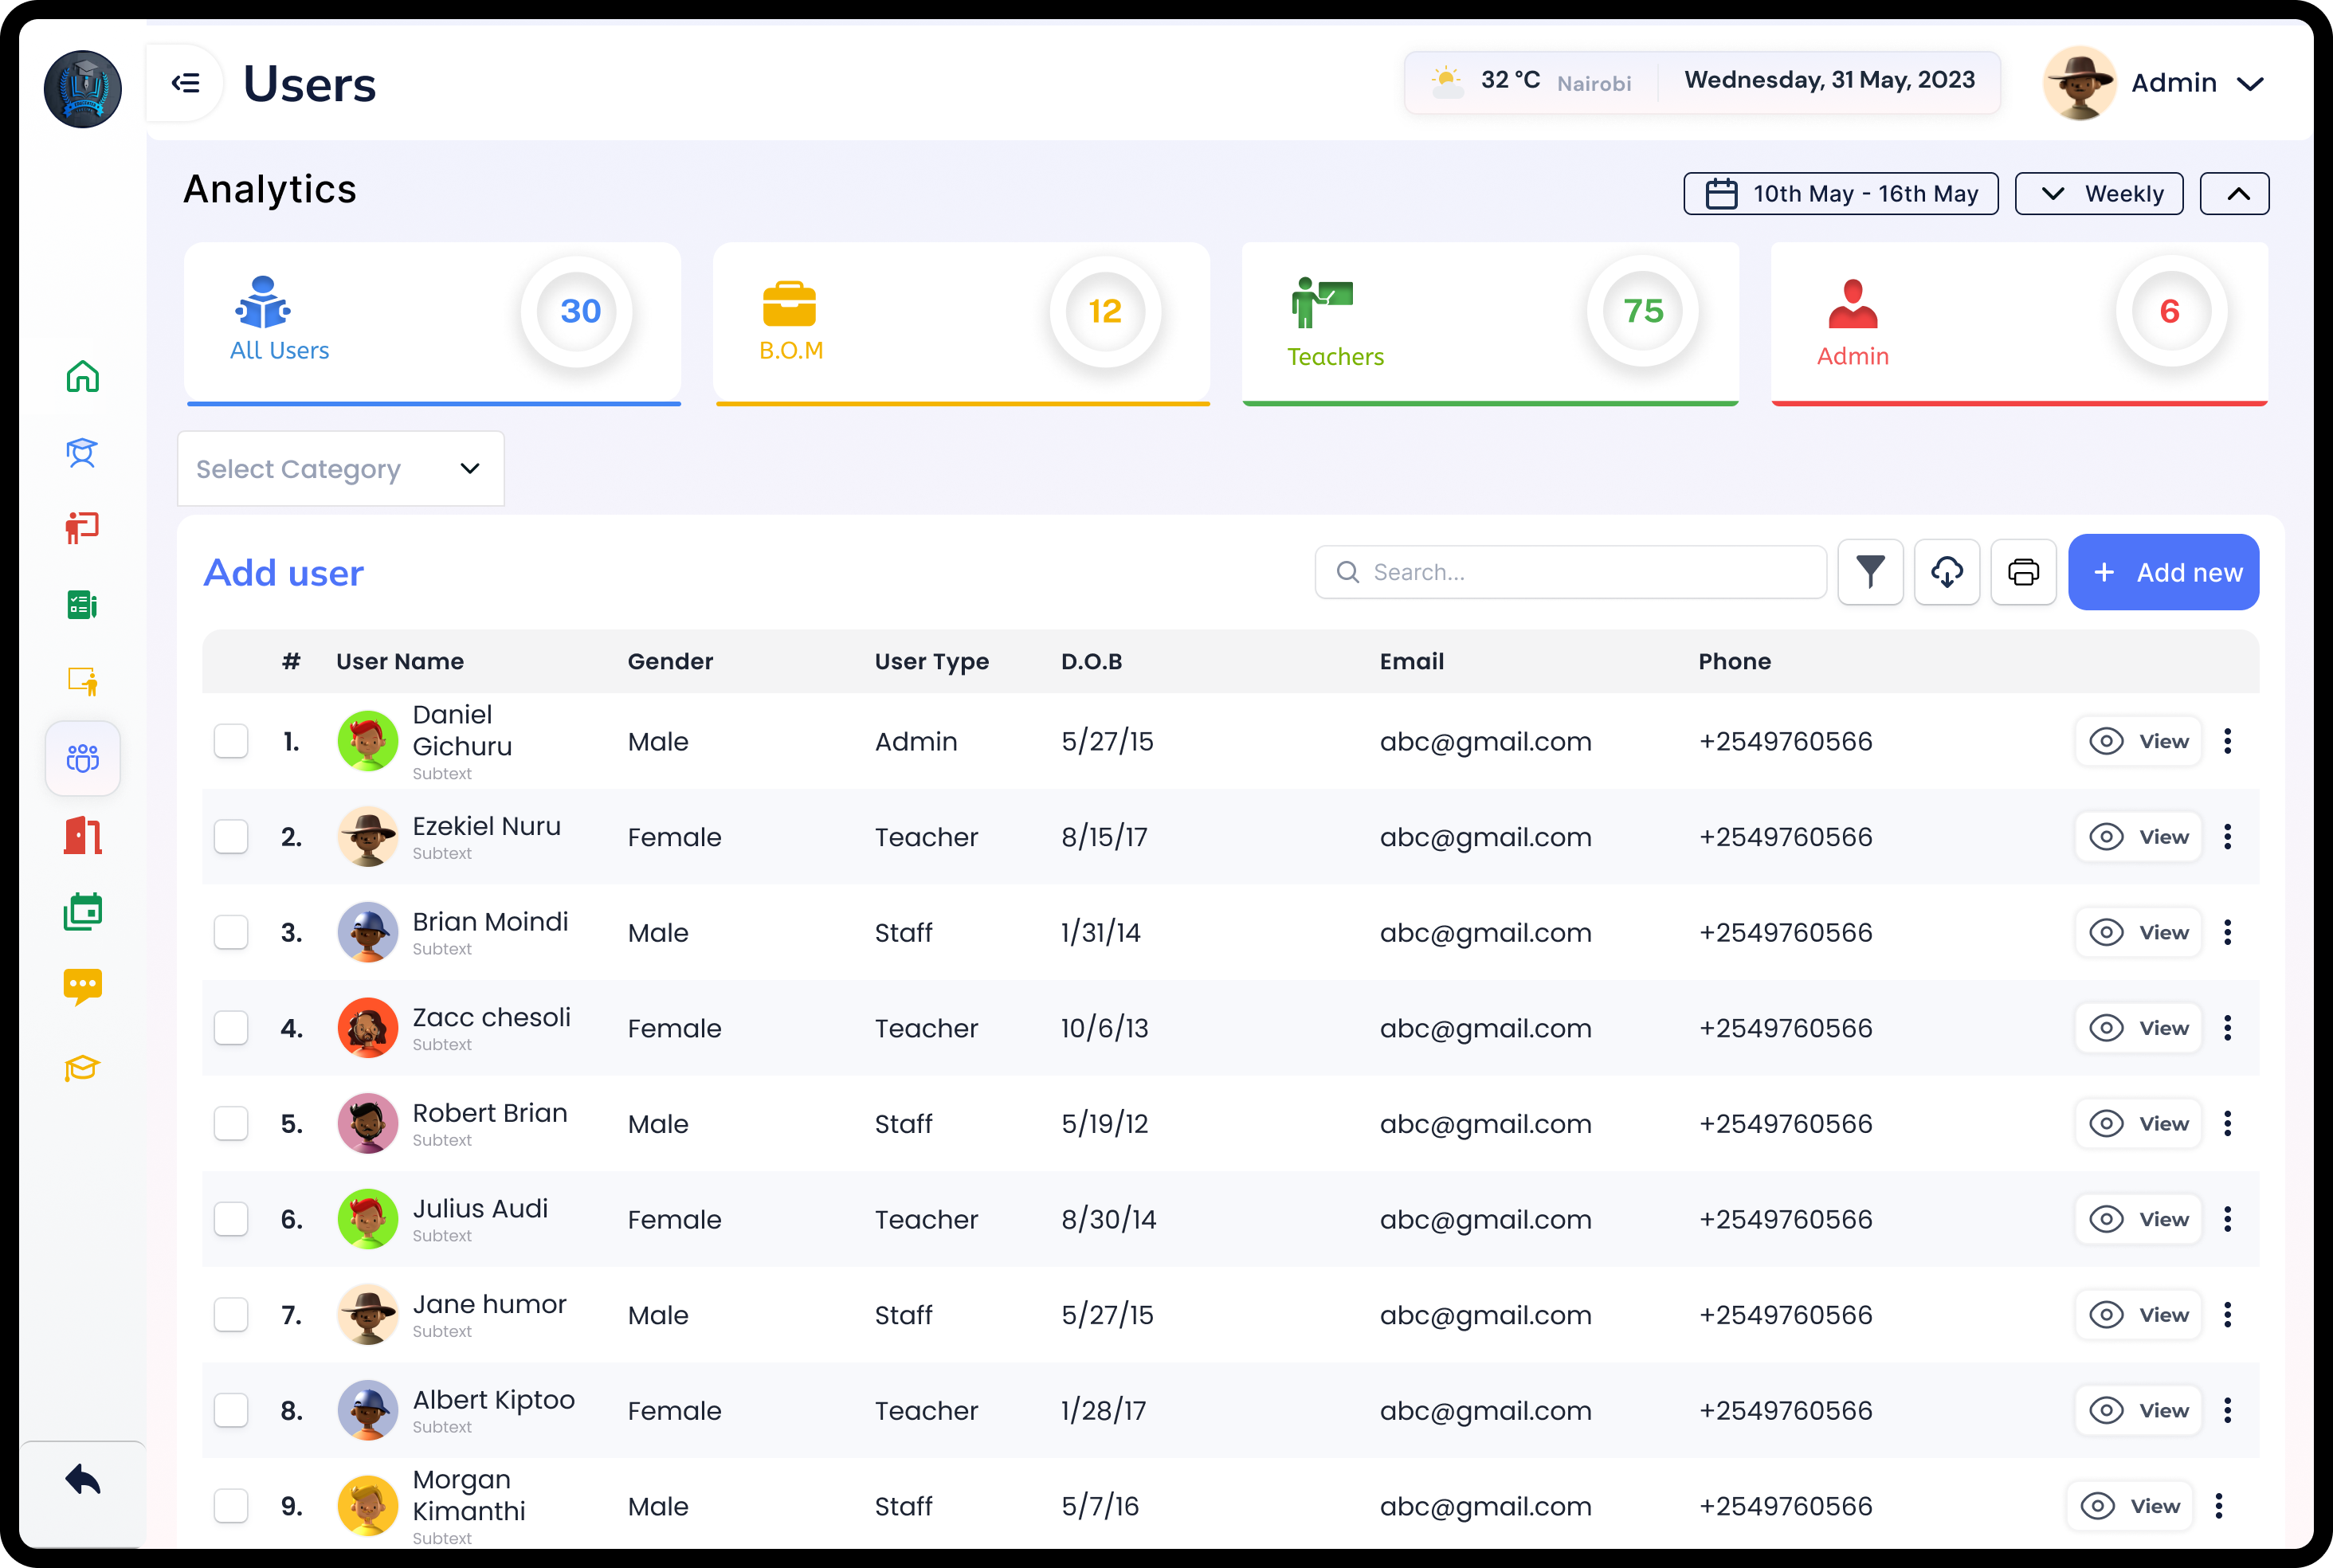Click the yellow chat message sidebar icon
This screenshot has height=1568, width=2333.
[x=82, y=987]
